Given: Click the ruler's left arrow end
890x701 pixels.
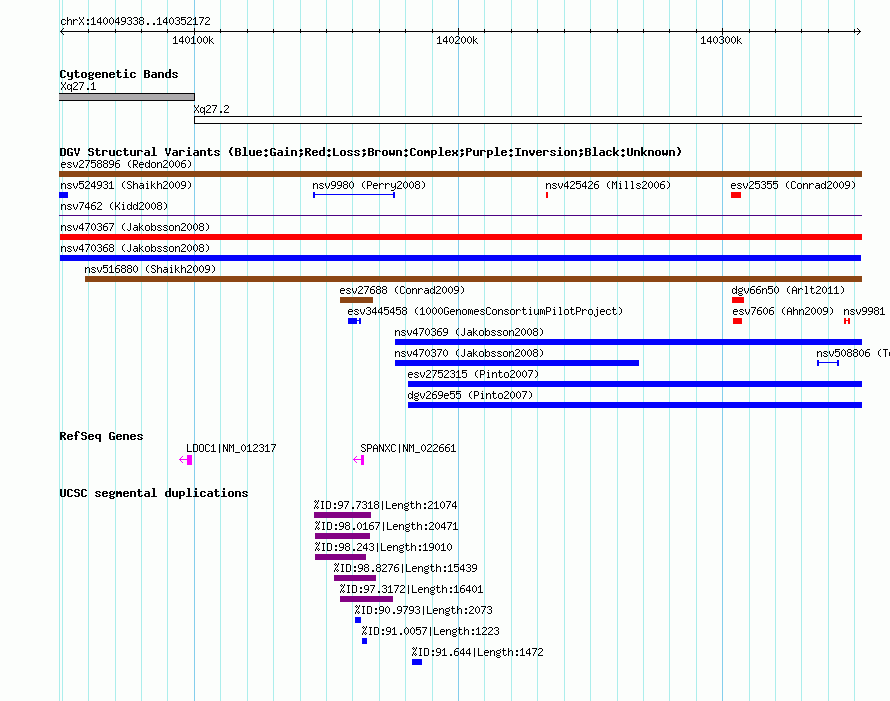Looking at the screenshot, I should [62, 32].
